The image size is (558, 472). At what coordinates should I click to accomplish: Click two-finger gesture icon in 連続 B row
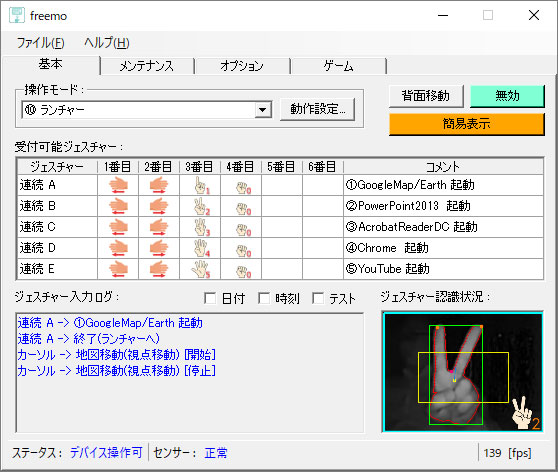click(x=202, y=206)
